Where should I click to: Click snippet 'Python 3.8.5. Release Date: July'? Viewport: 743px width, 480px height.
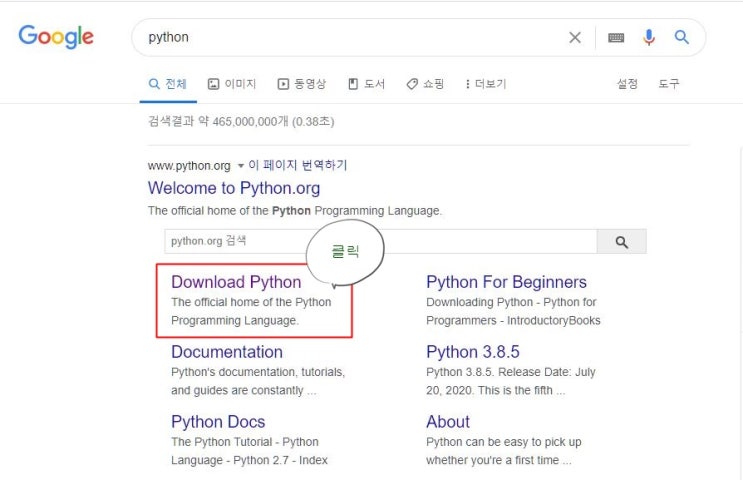(x=511, y=372)
